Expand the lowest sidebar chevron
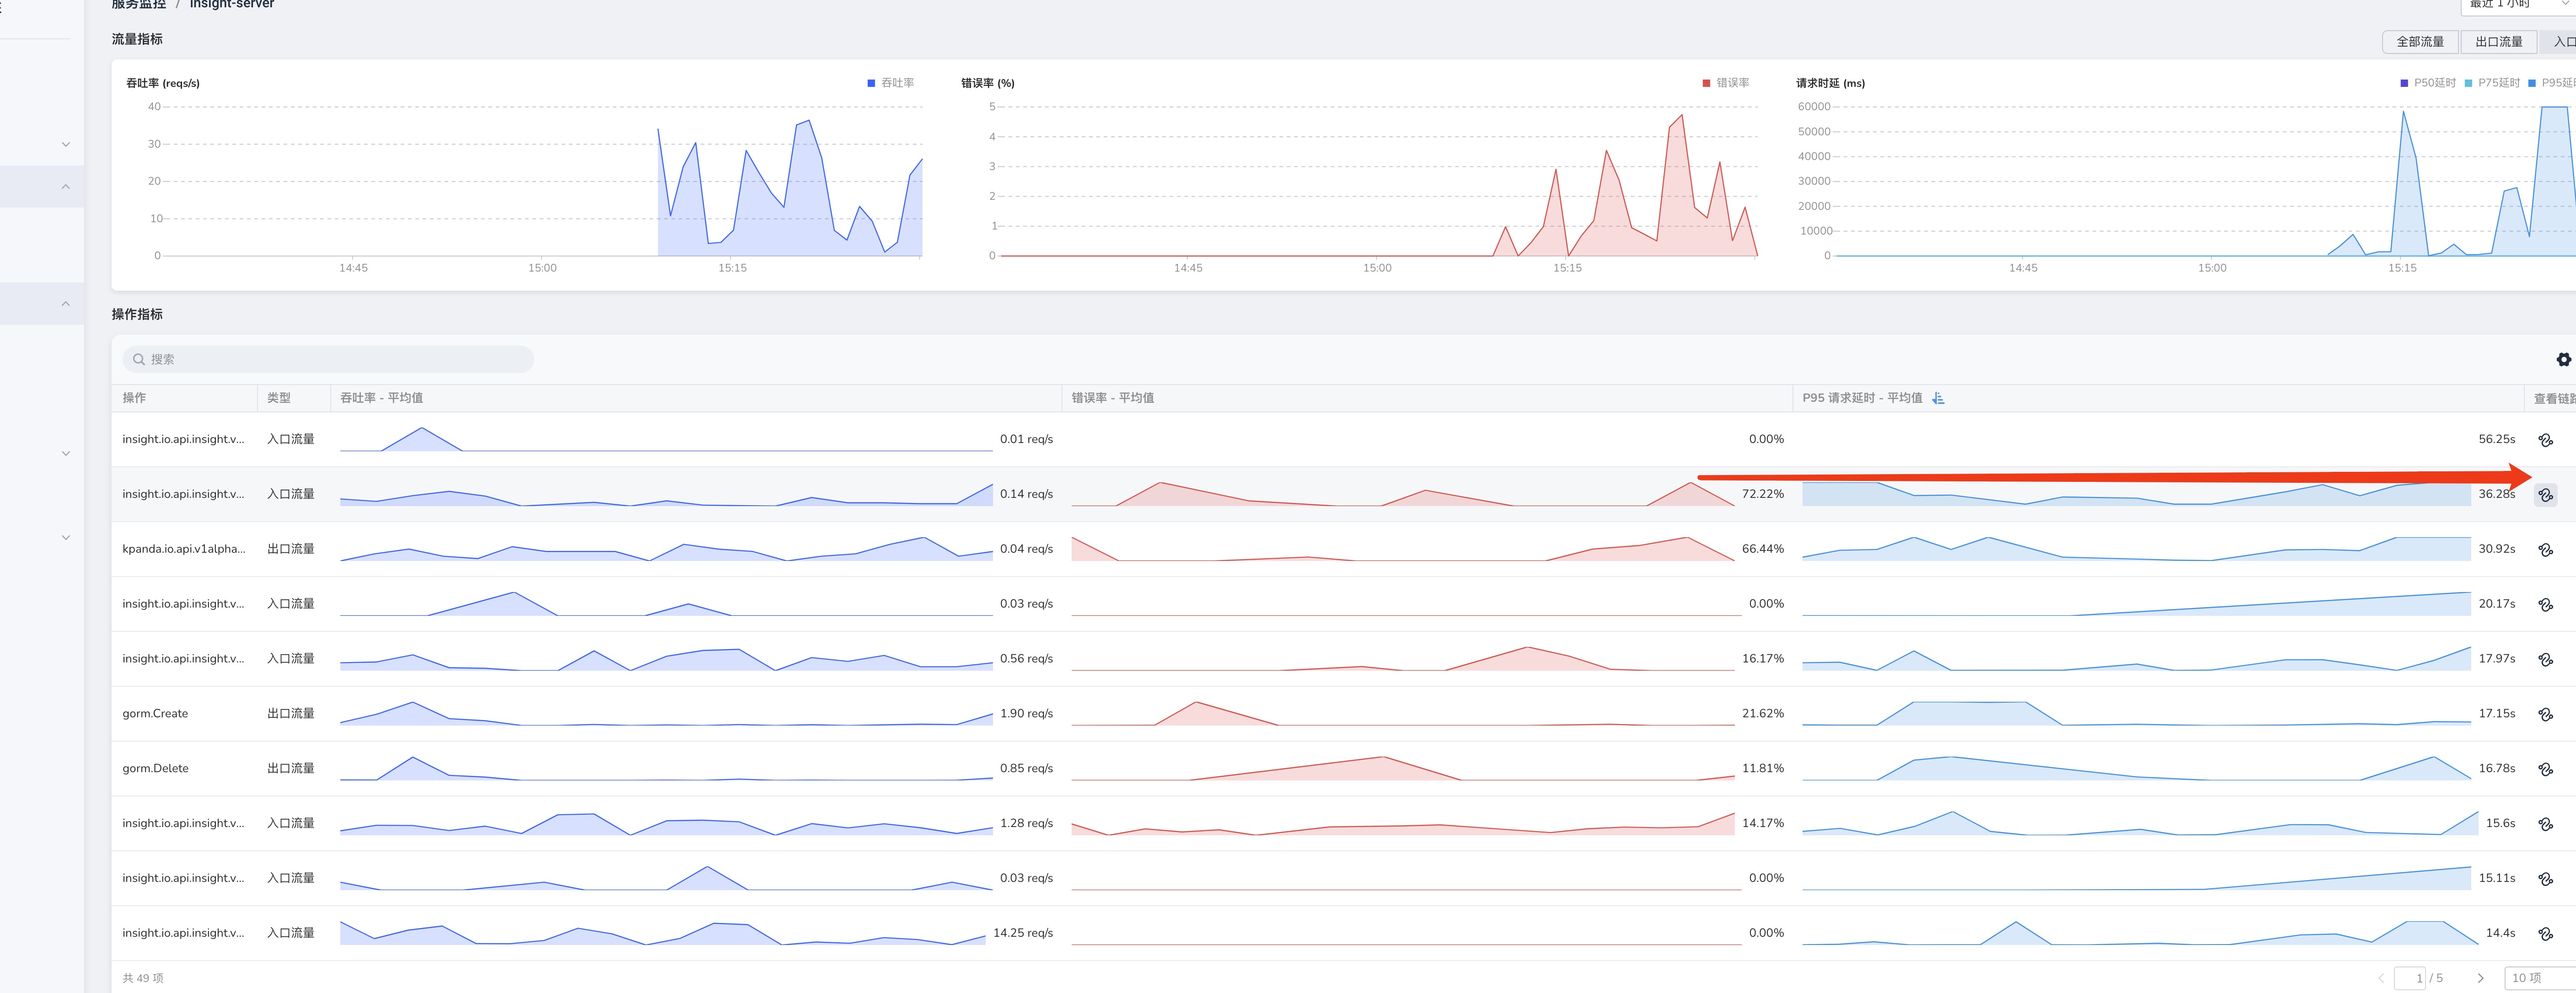Screen dimensions: 2576x993 pyautogui.click(x=66, y=538)
